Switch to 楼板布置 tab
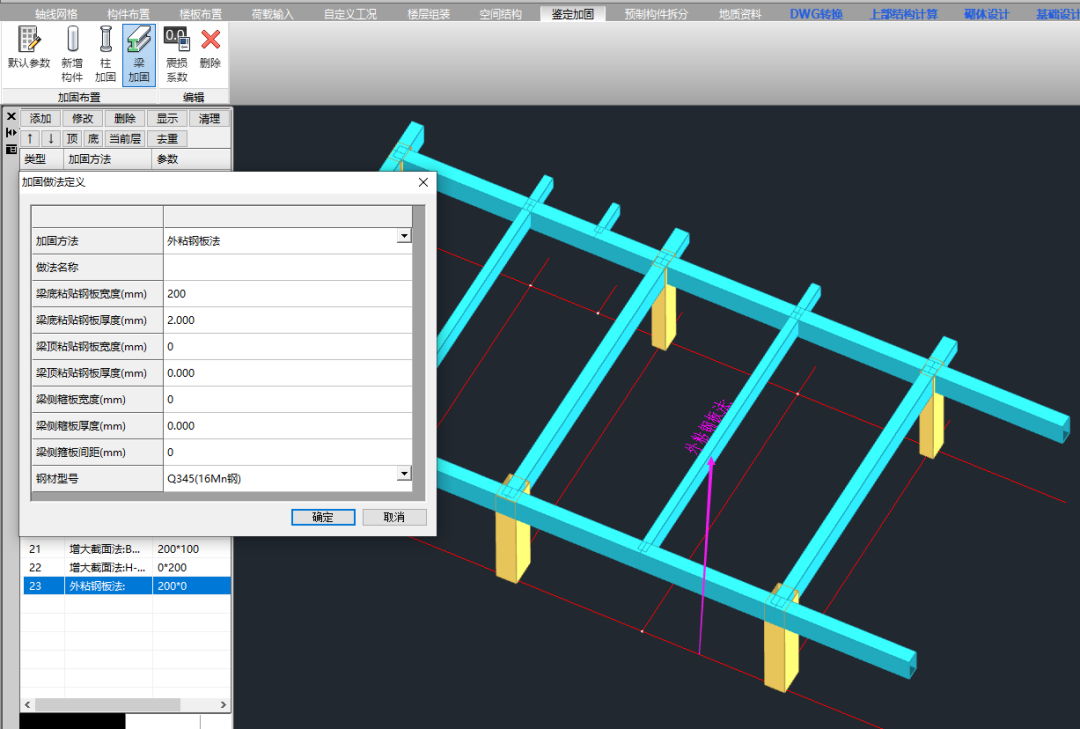This screenshot has height=729, width=1080. (x=200, y=14)
